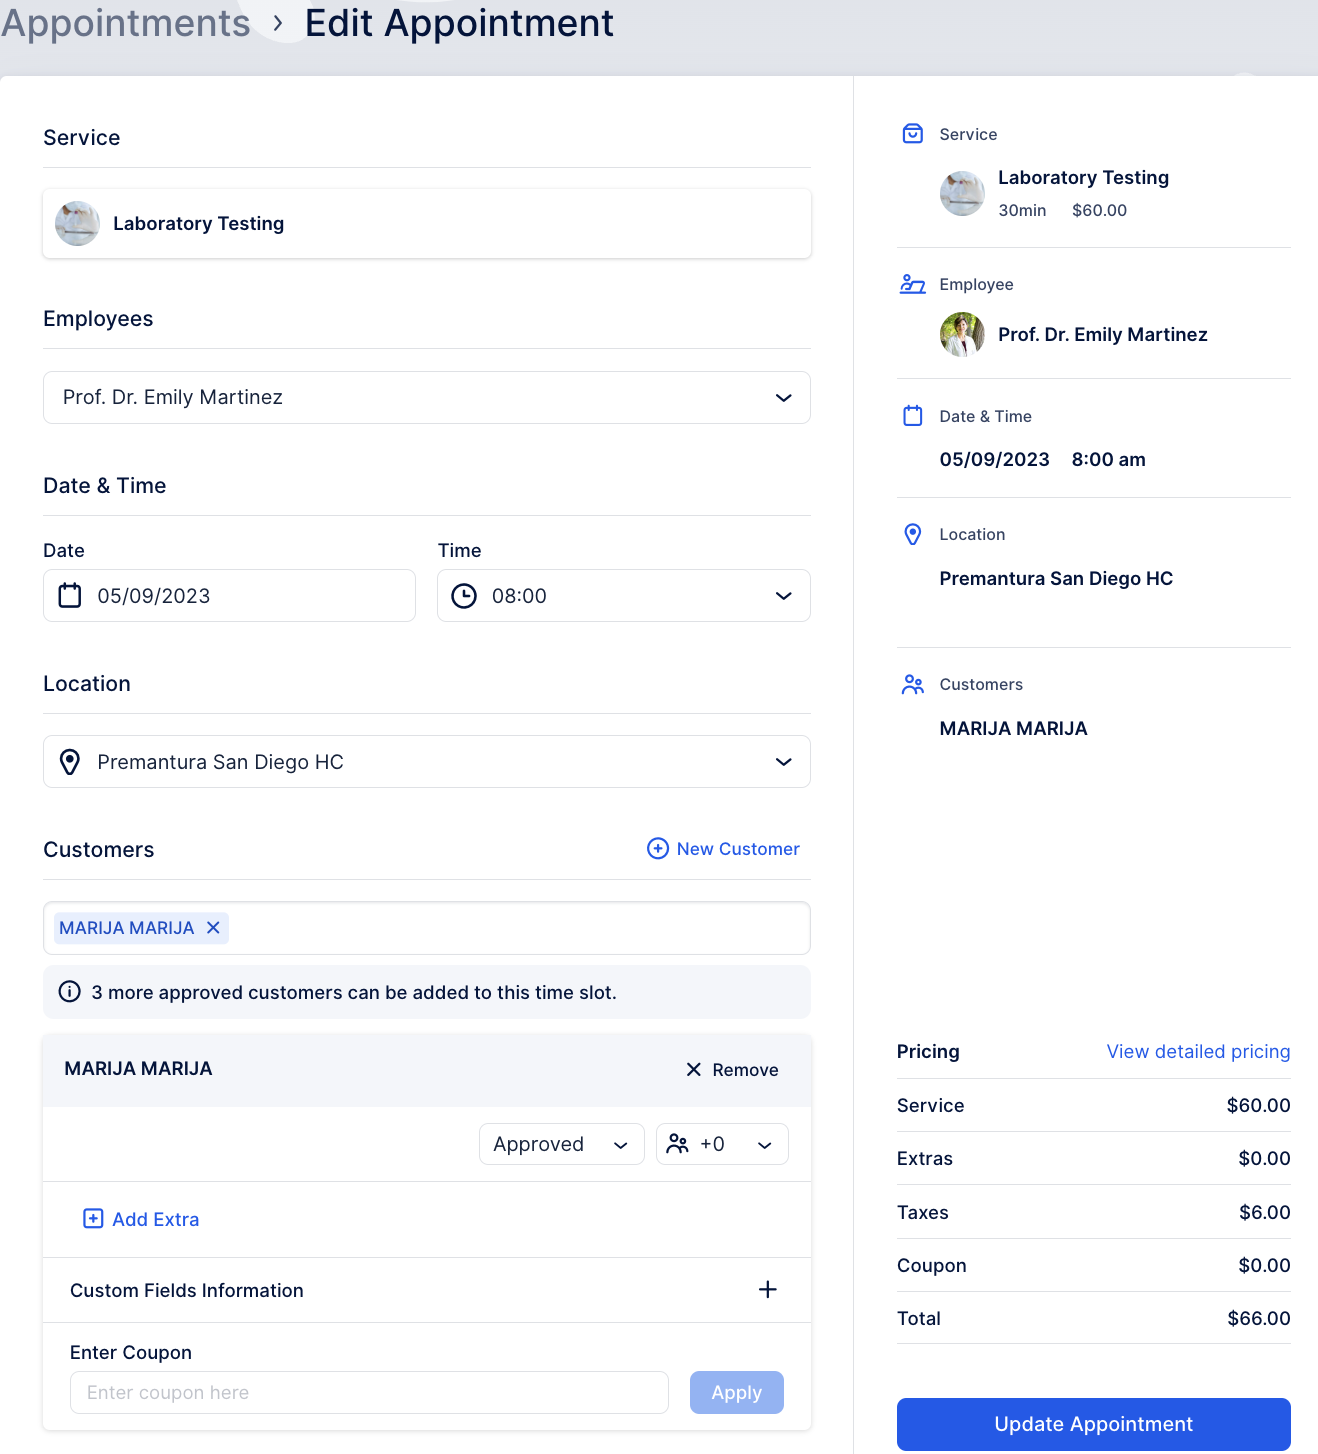Click the info icon next to approved customers message
This screenshot has height=1454, width=1318.
pos(69,991)
